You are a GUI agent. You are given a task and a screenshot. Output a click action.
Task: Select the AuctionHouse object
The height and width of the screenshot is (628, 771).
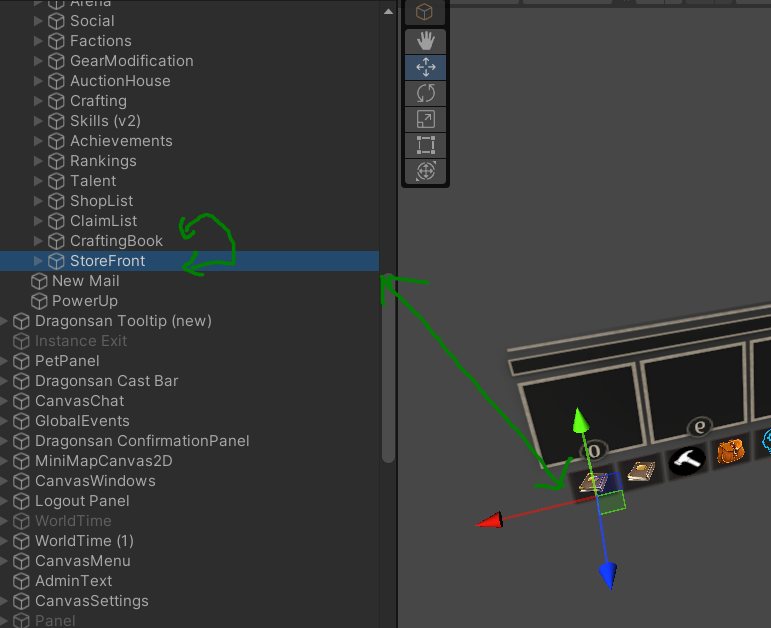119,81
